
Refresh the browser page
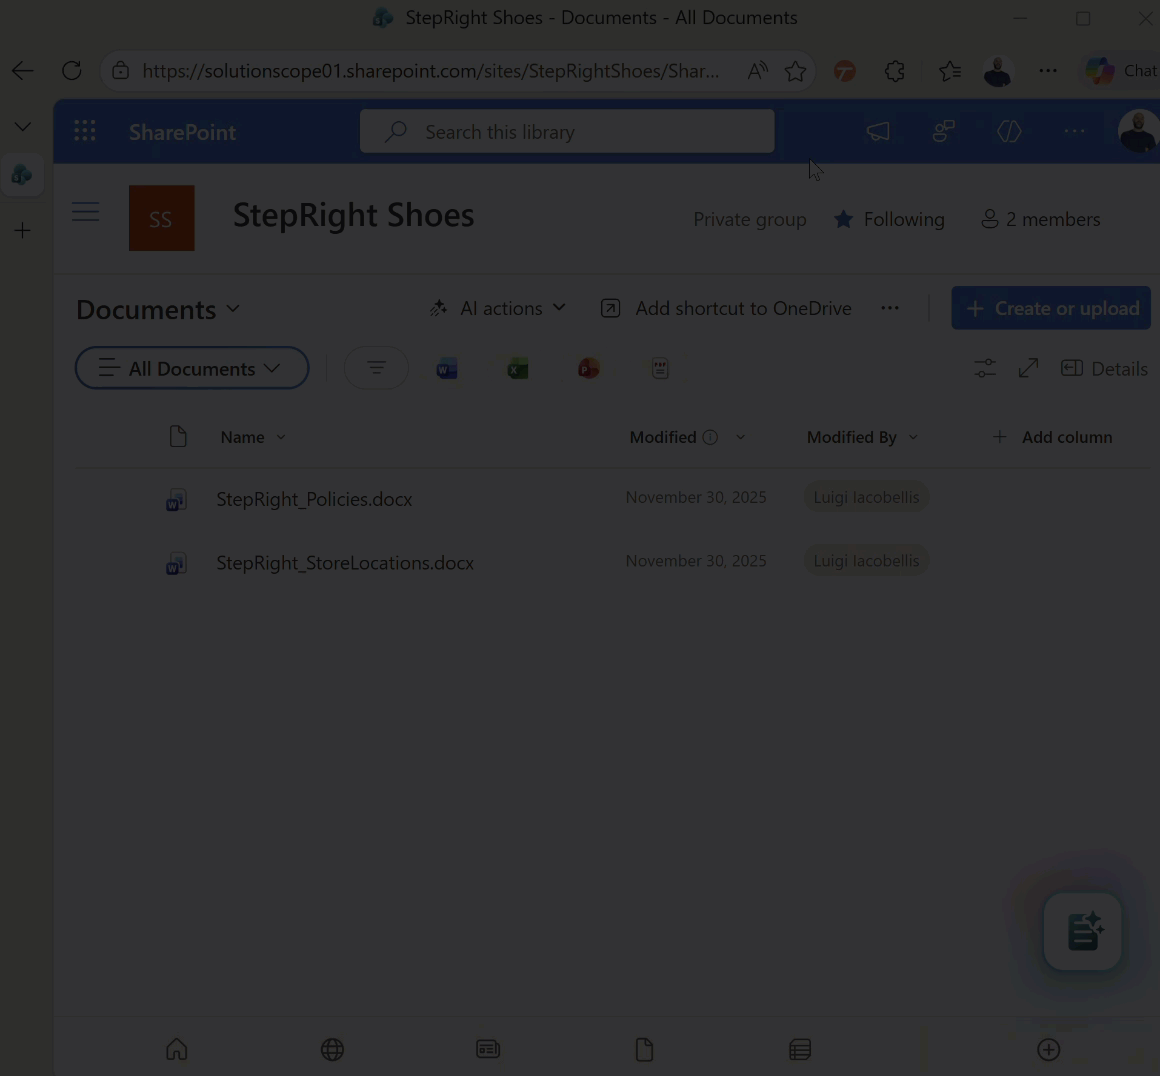pos(72,71)
